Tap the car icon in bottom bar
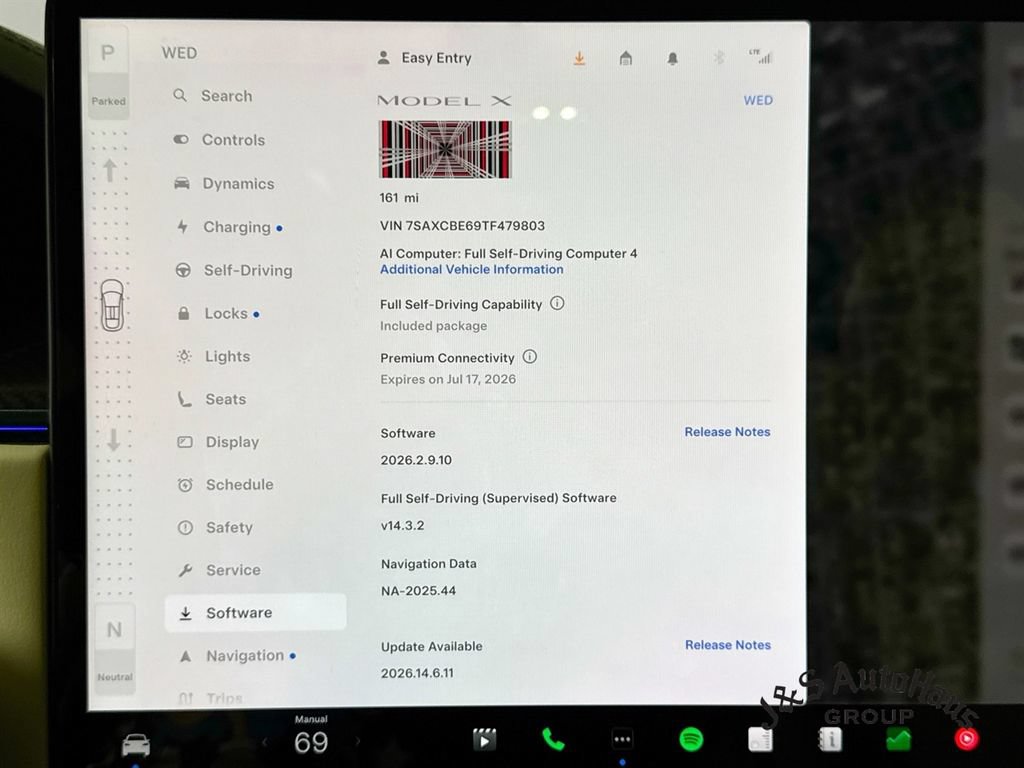1024x768 pixels. [136, 744]
